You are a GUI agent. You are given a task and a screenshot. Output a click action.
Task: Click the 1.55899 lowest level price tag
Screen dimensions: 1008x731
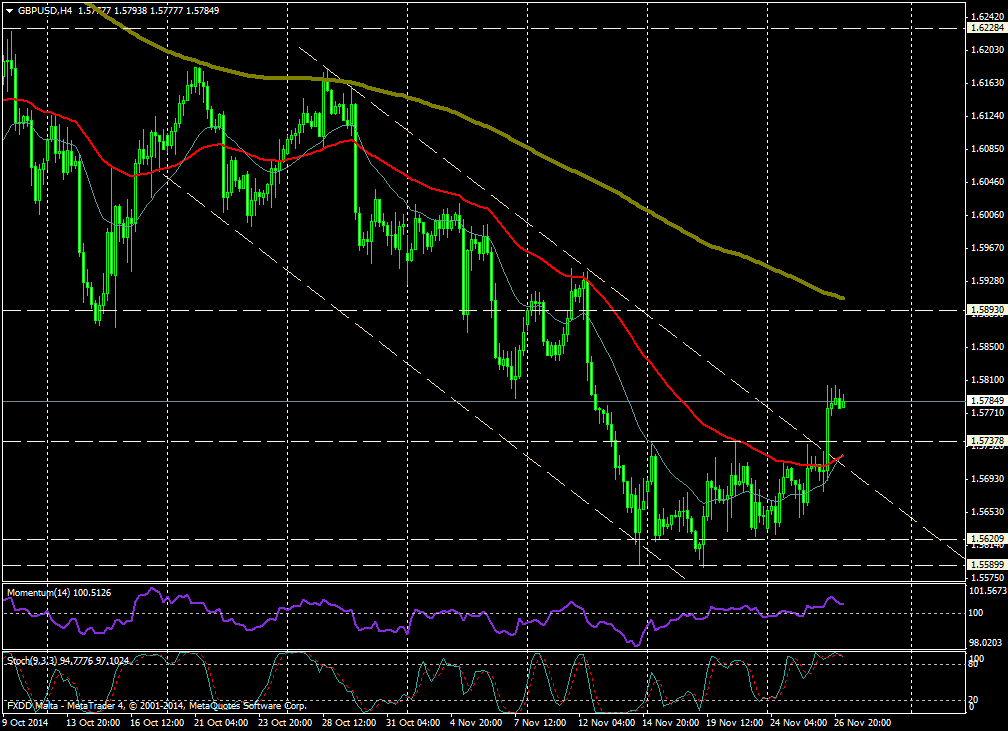pyautogui.click(x=986, y=565)
